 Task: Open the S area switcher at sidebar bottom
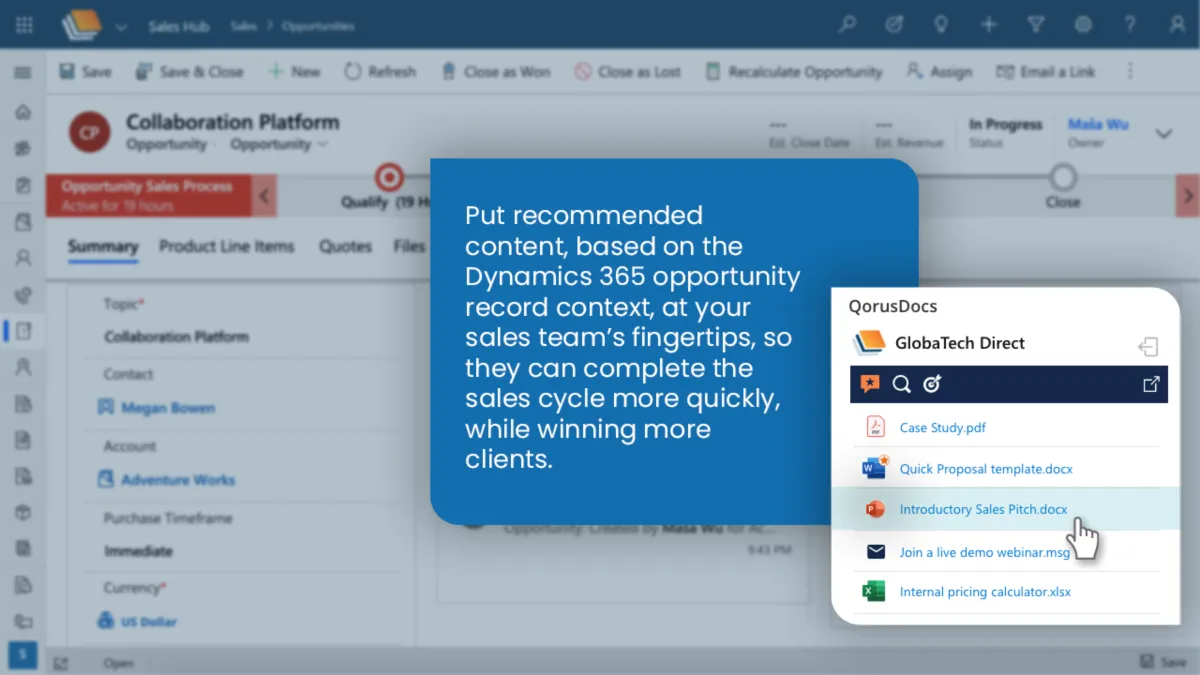[x=22, y=656]
